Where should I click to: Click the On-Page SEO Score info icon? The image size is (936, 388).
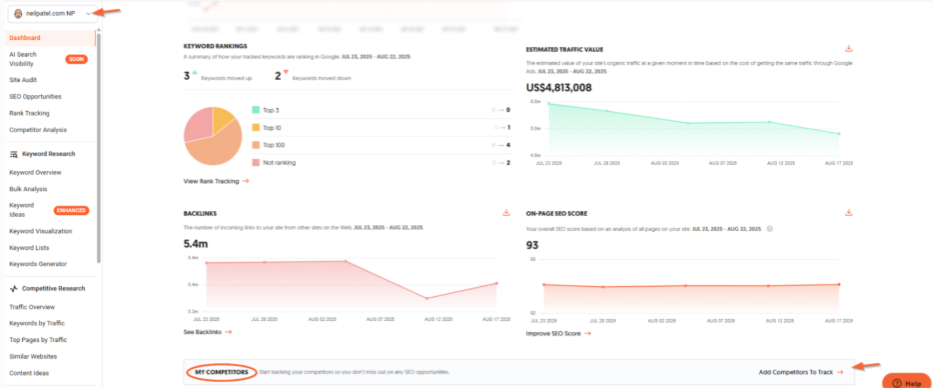coord(769,229)
